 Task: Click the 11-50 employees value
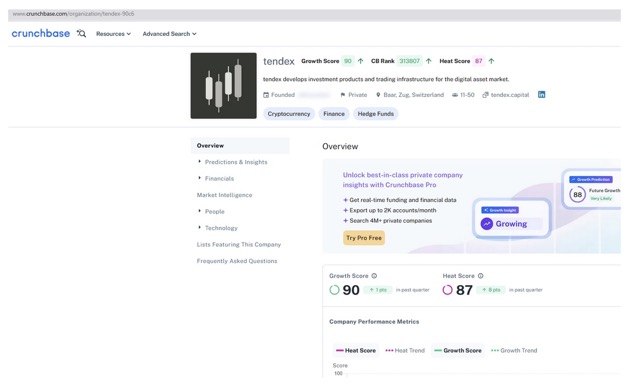pyautogui.click(x=467, y=95)
